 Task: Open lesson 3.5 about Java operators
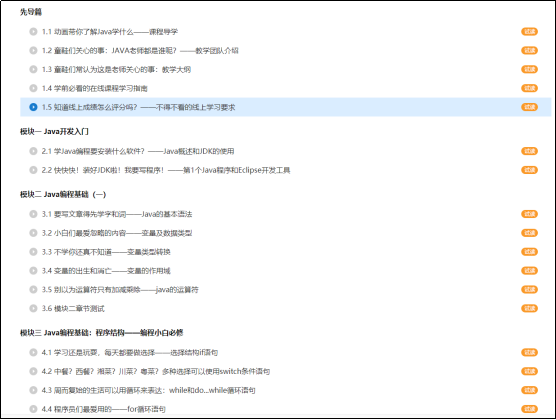pos(120,289)
